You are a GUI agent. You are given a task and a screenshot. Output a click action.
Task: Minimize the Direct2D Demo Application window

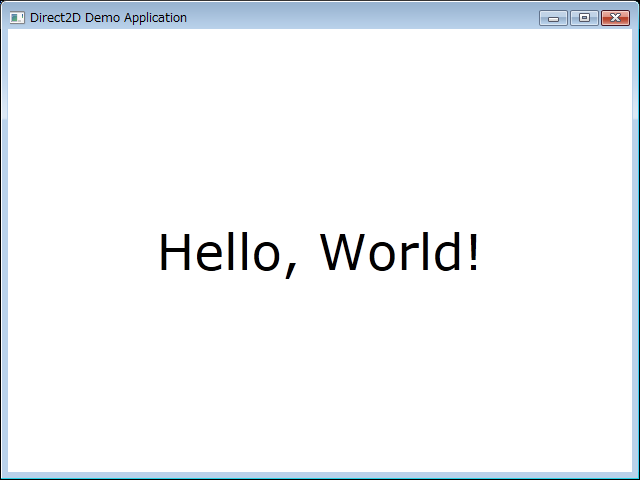point(553,17)
